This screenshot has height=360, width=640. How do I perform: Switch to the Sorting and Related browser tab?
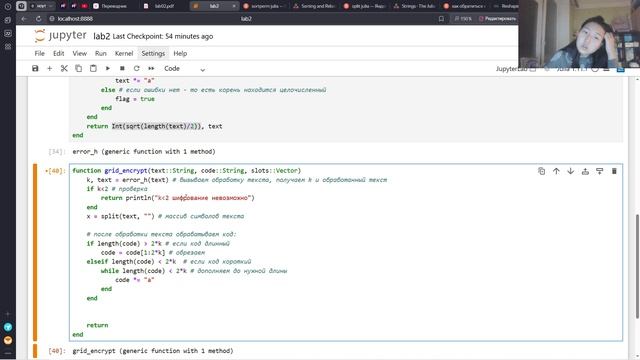(x=314, y=6)
